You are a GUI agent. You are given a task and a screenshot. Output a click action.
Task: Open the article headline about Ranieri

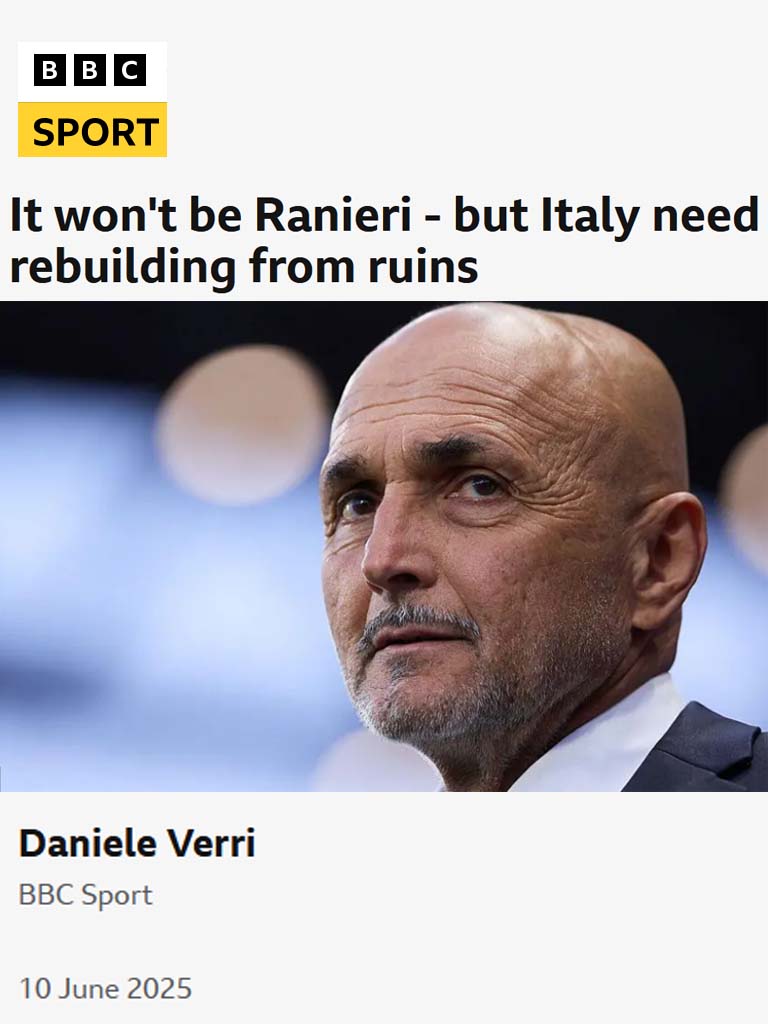[x=384, y=240]
